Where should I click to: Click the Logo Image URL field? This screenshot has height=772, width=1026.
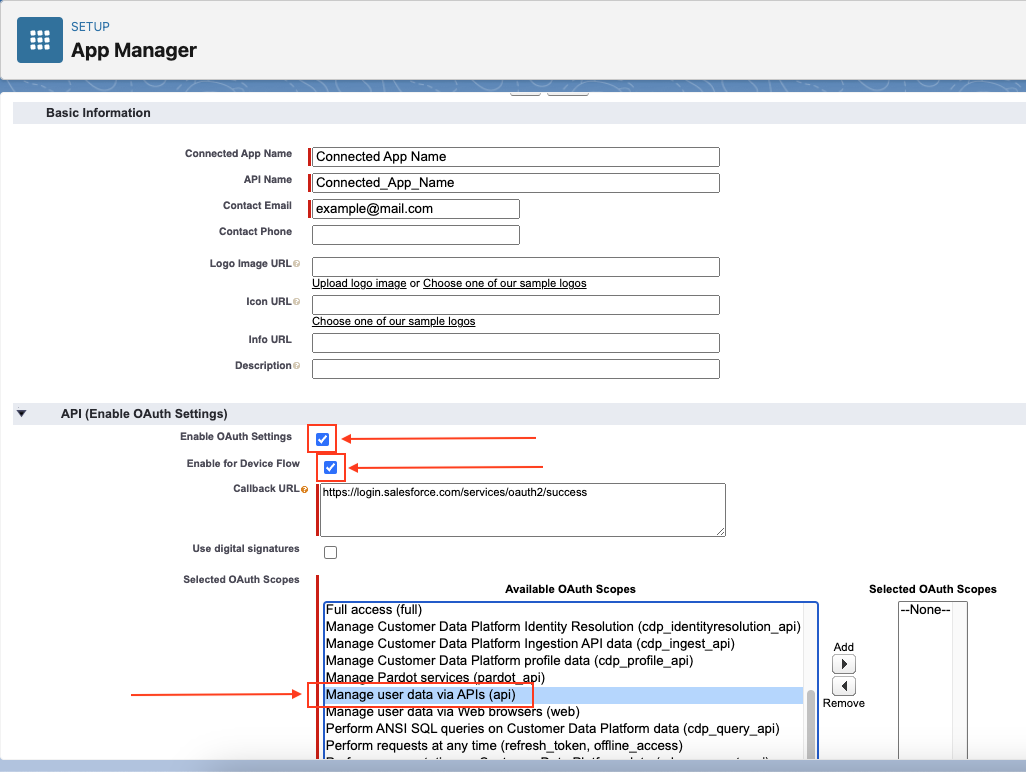[x=516, y=267]
